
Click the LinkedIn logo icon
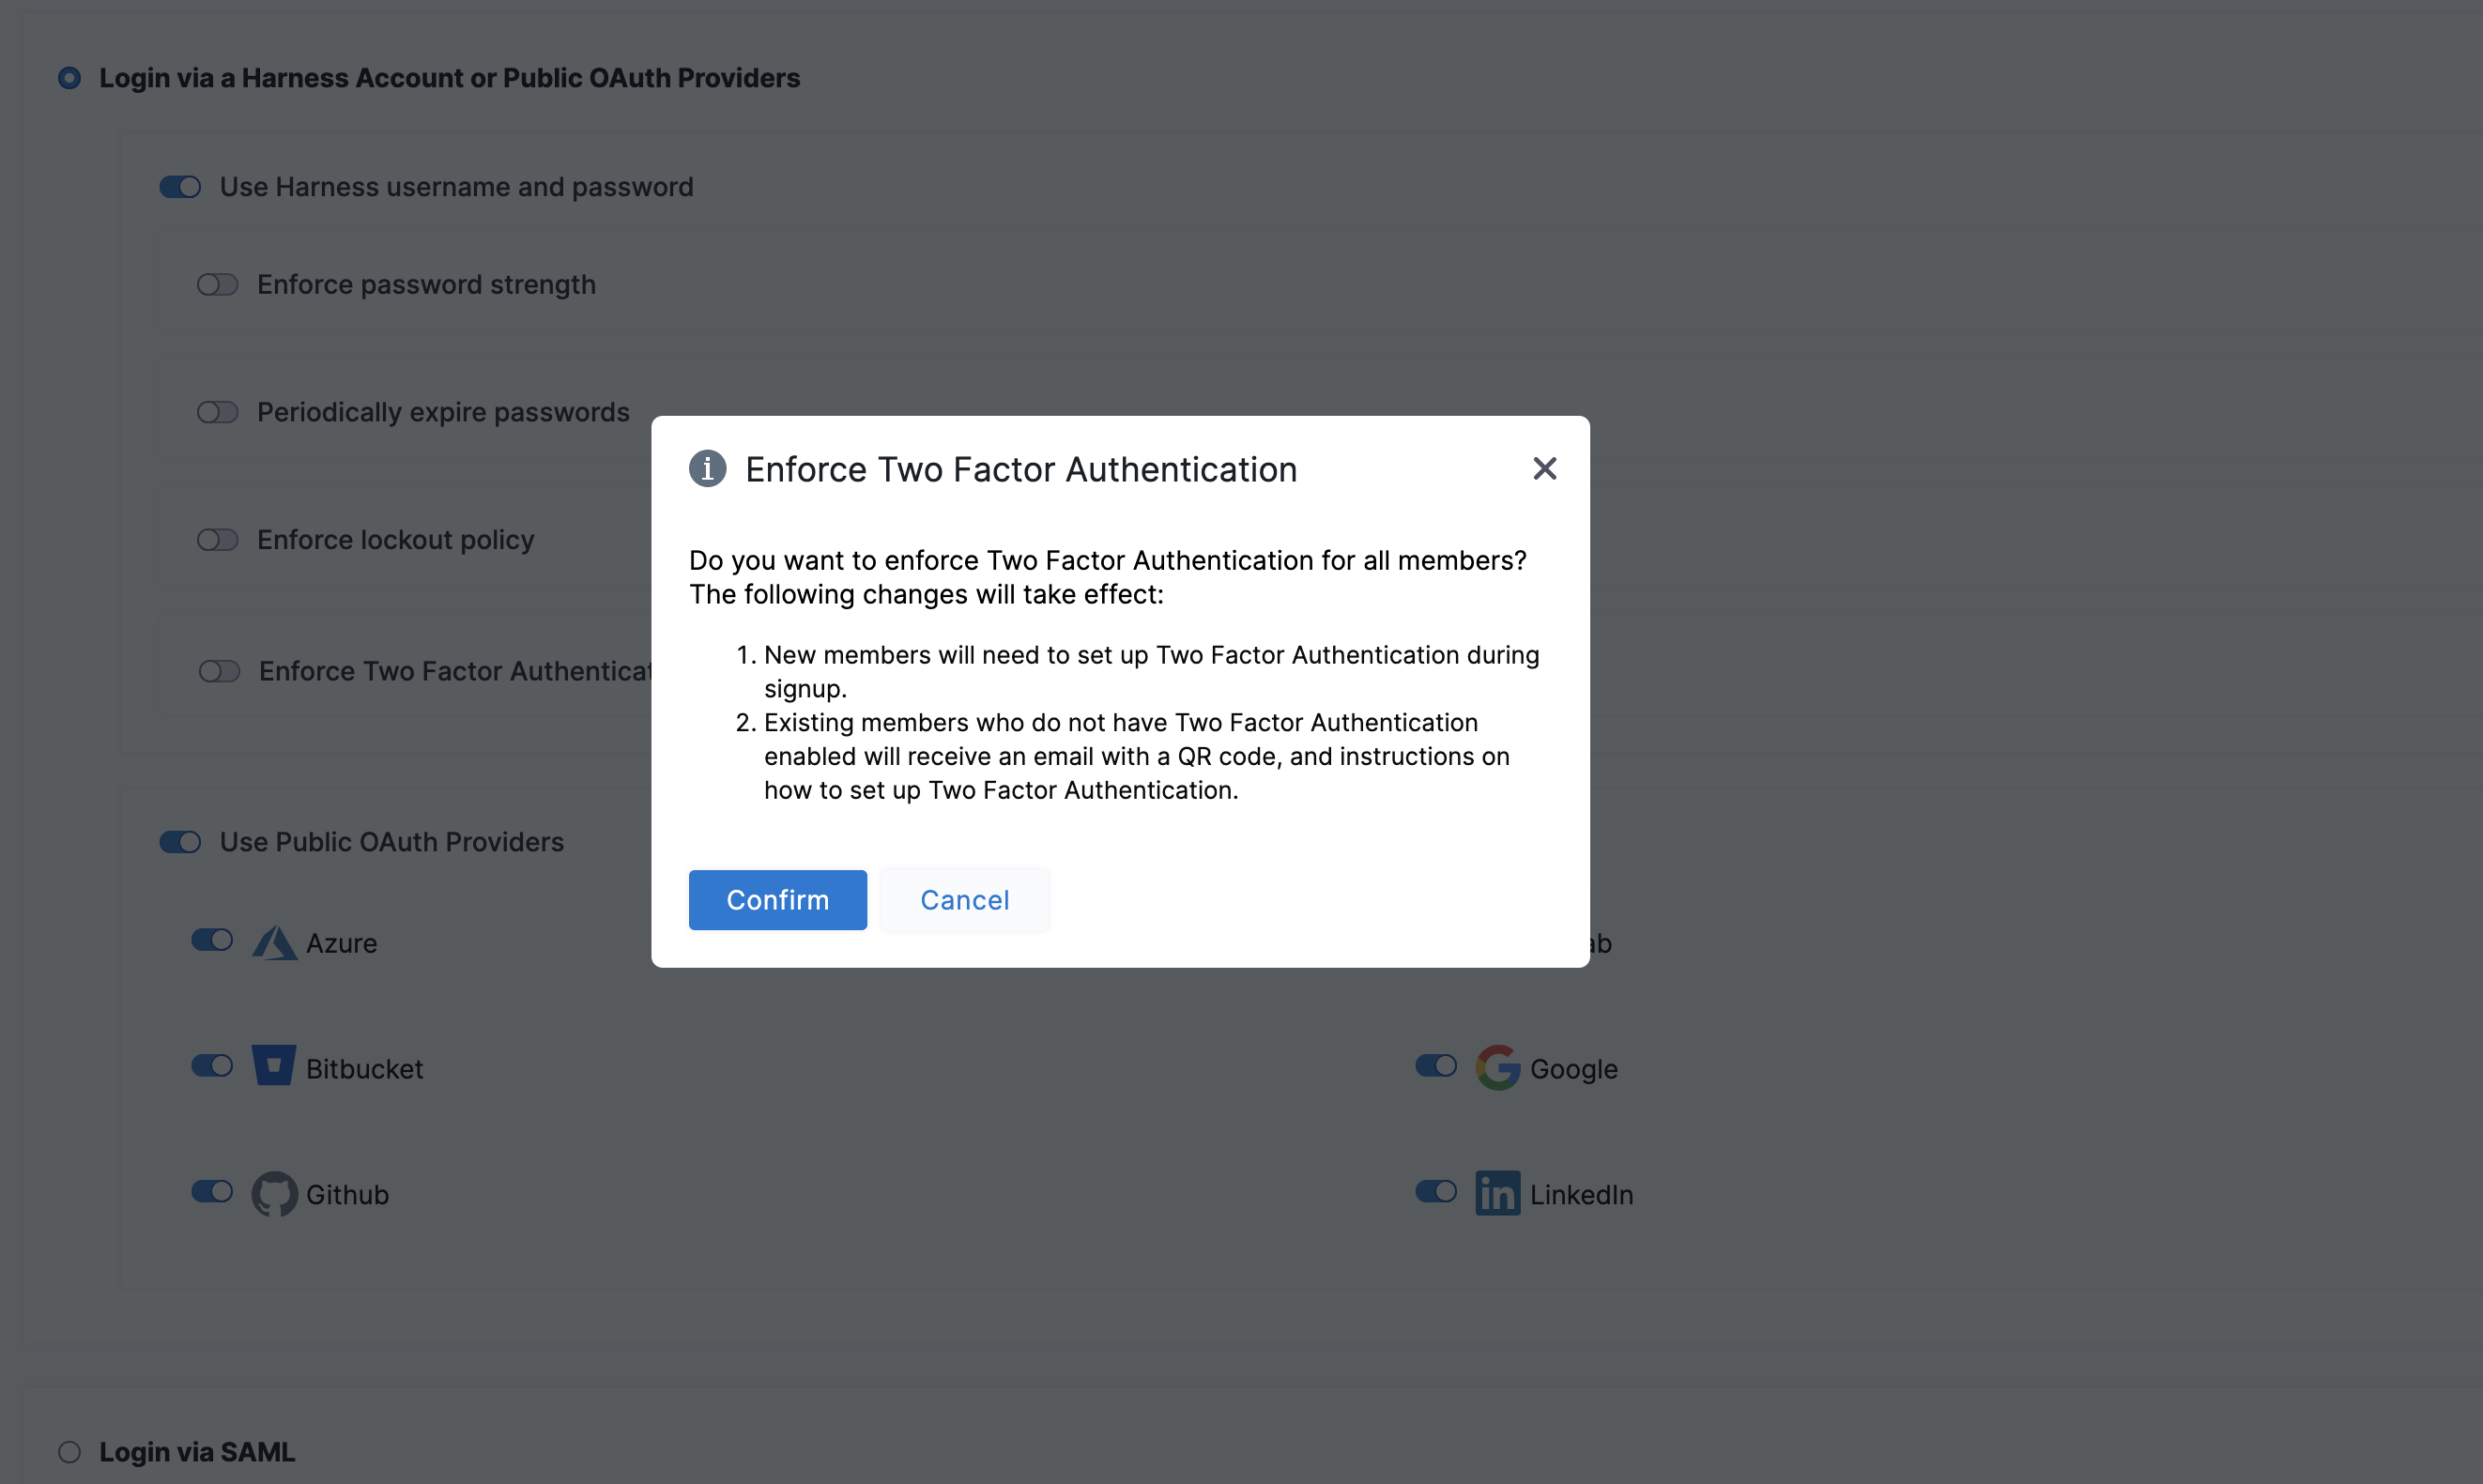1497,1193
